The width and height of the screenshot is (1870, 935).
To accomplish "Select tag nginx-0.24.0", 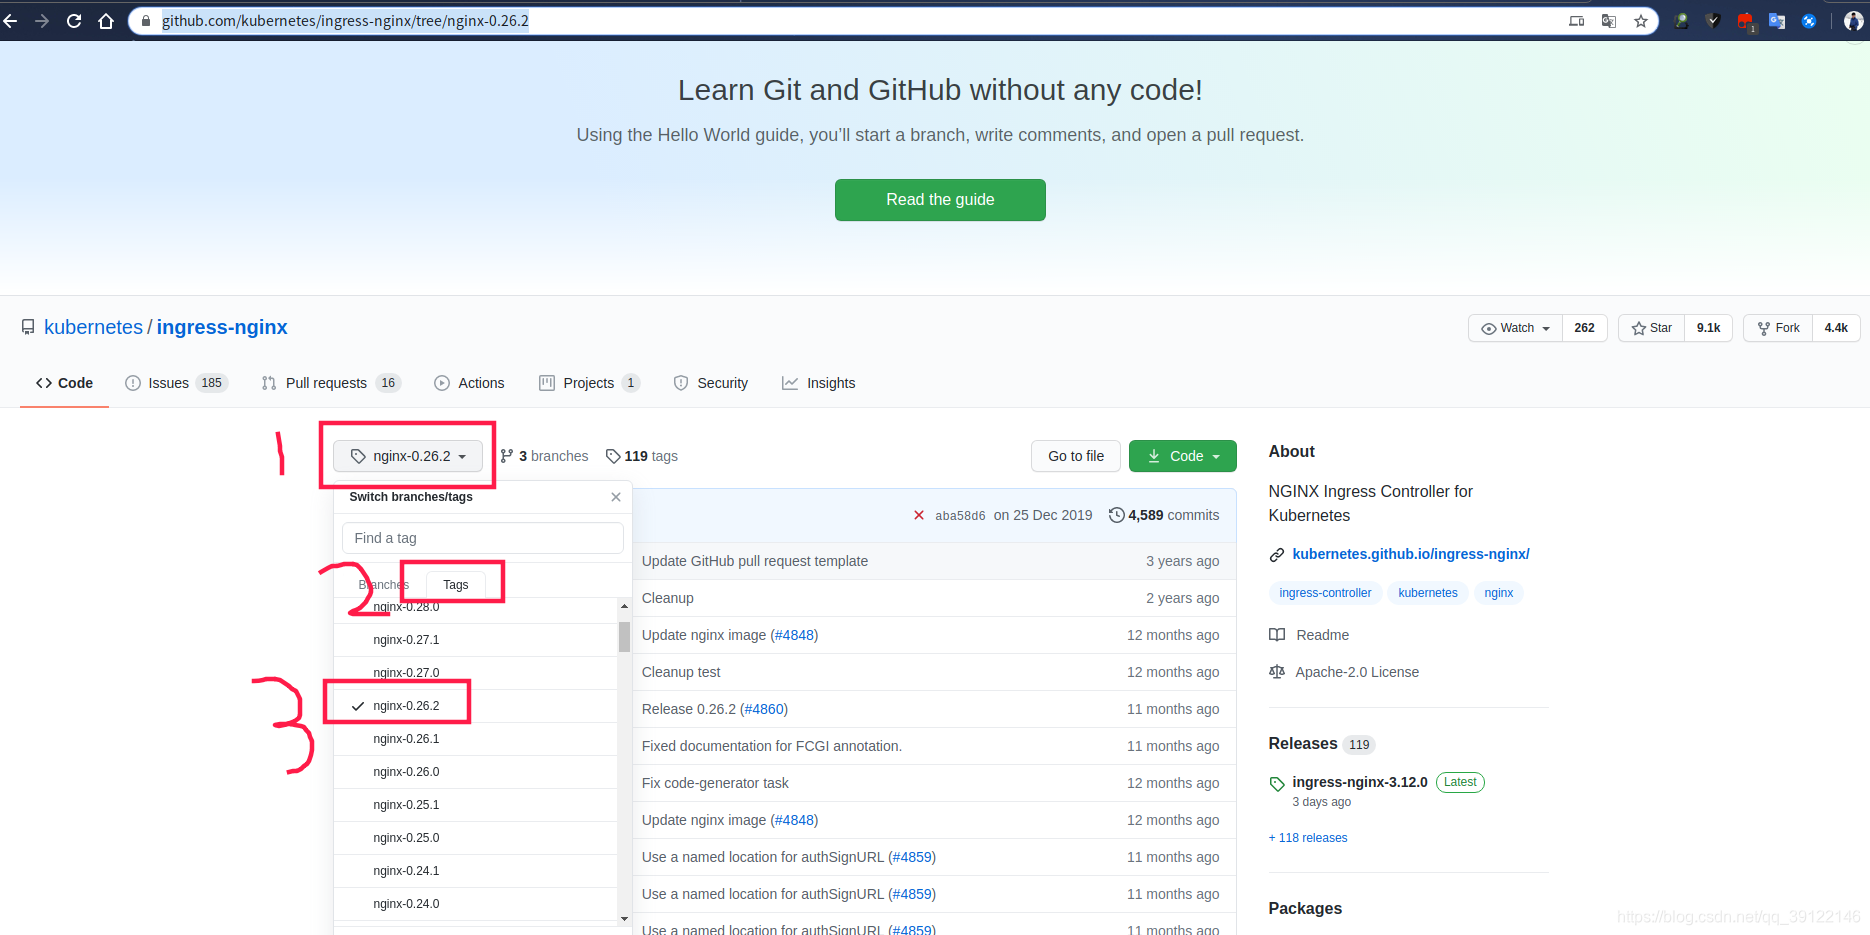I will (475, 904).
